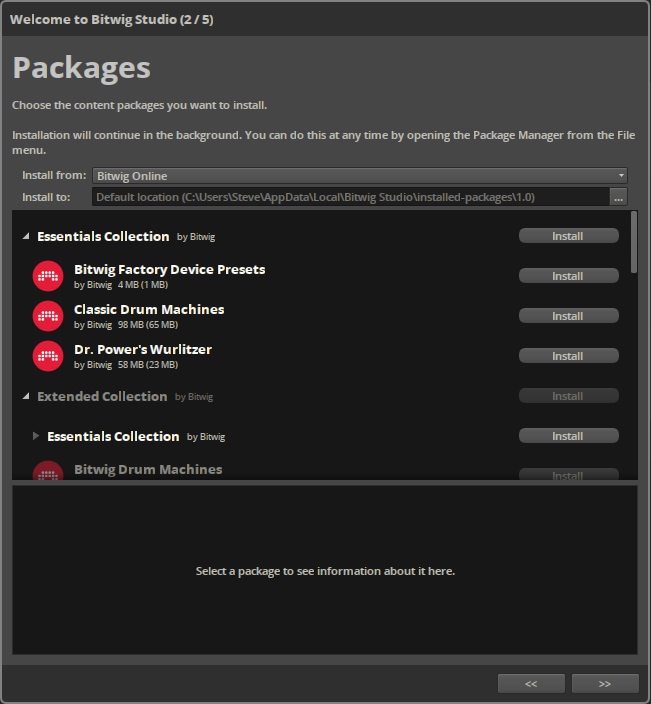Open the Install from dropdown
651x704 pixels.
pyautogui.click(x=360, y=176)
